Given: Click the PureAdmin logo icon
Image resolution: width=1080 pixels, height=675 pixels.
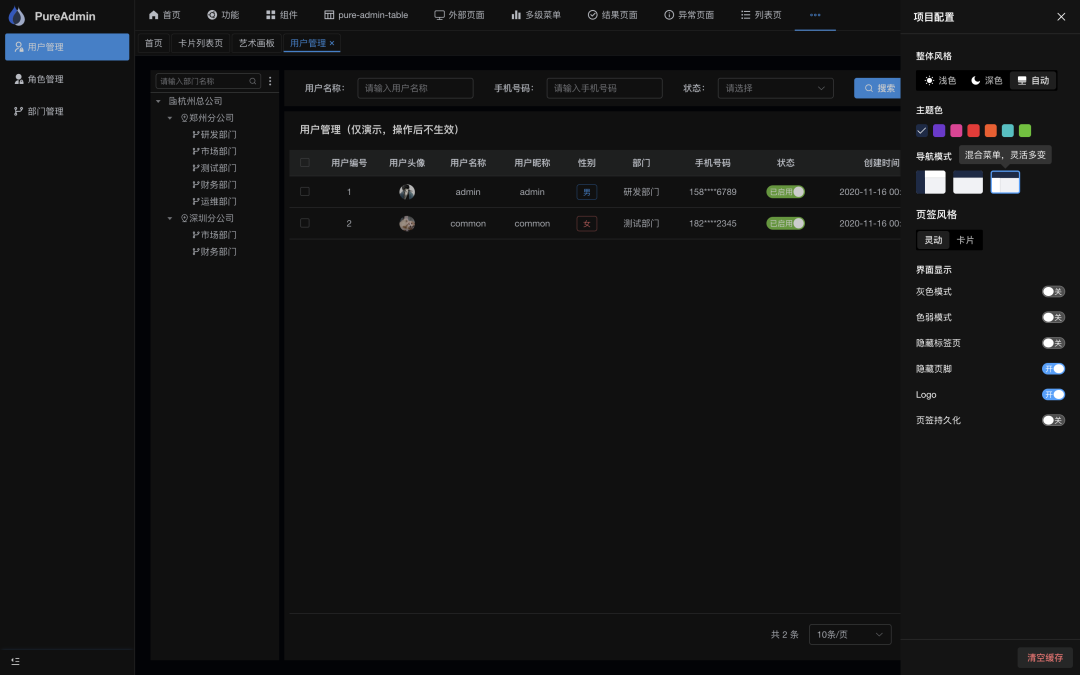Looking at the screenshot, I should pos(17,16).
